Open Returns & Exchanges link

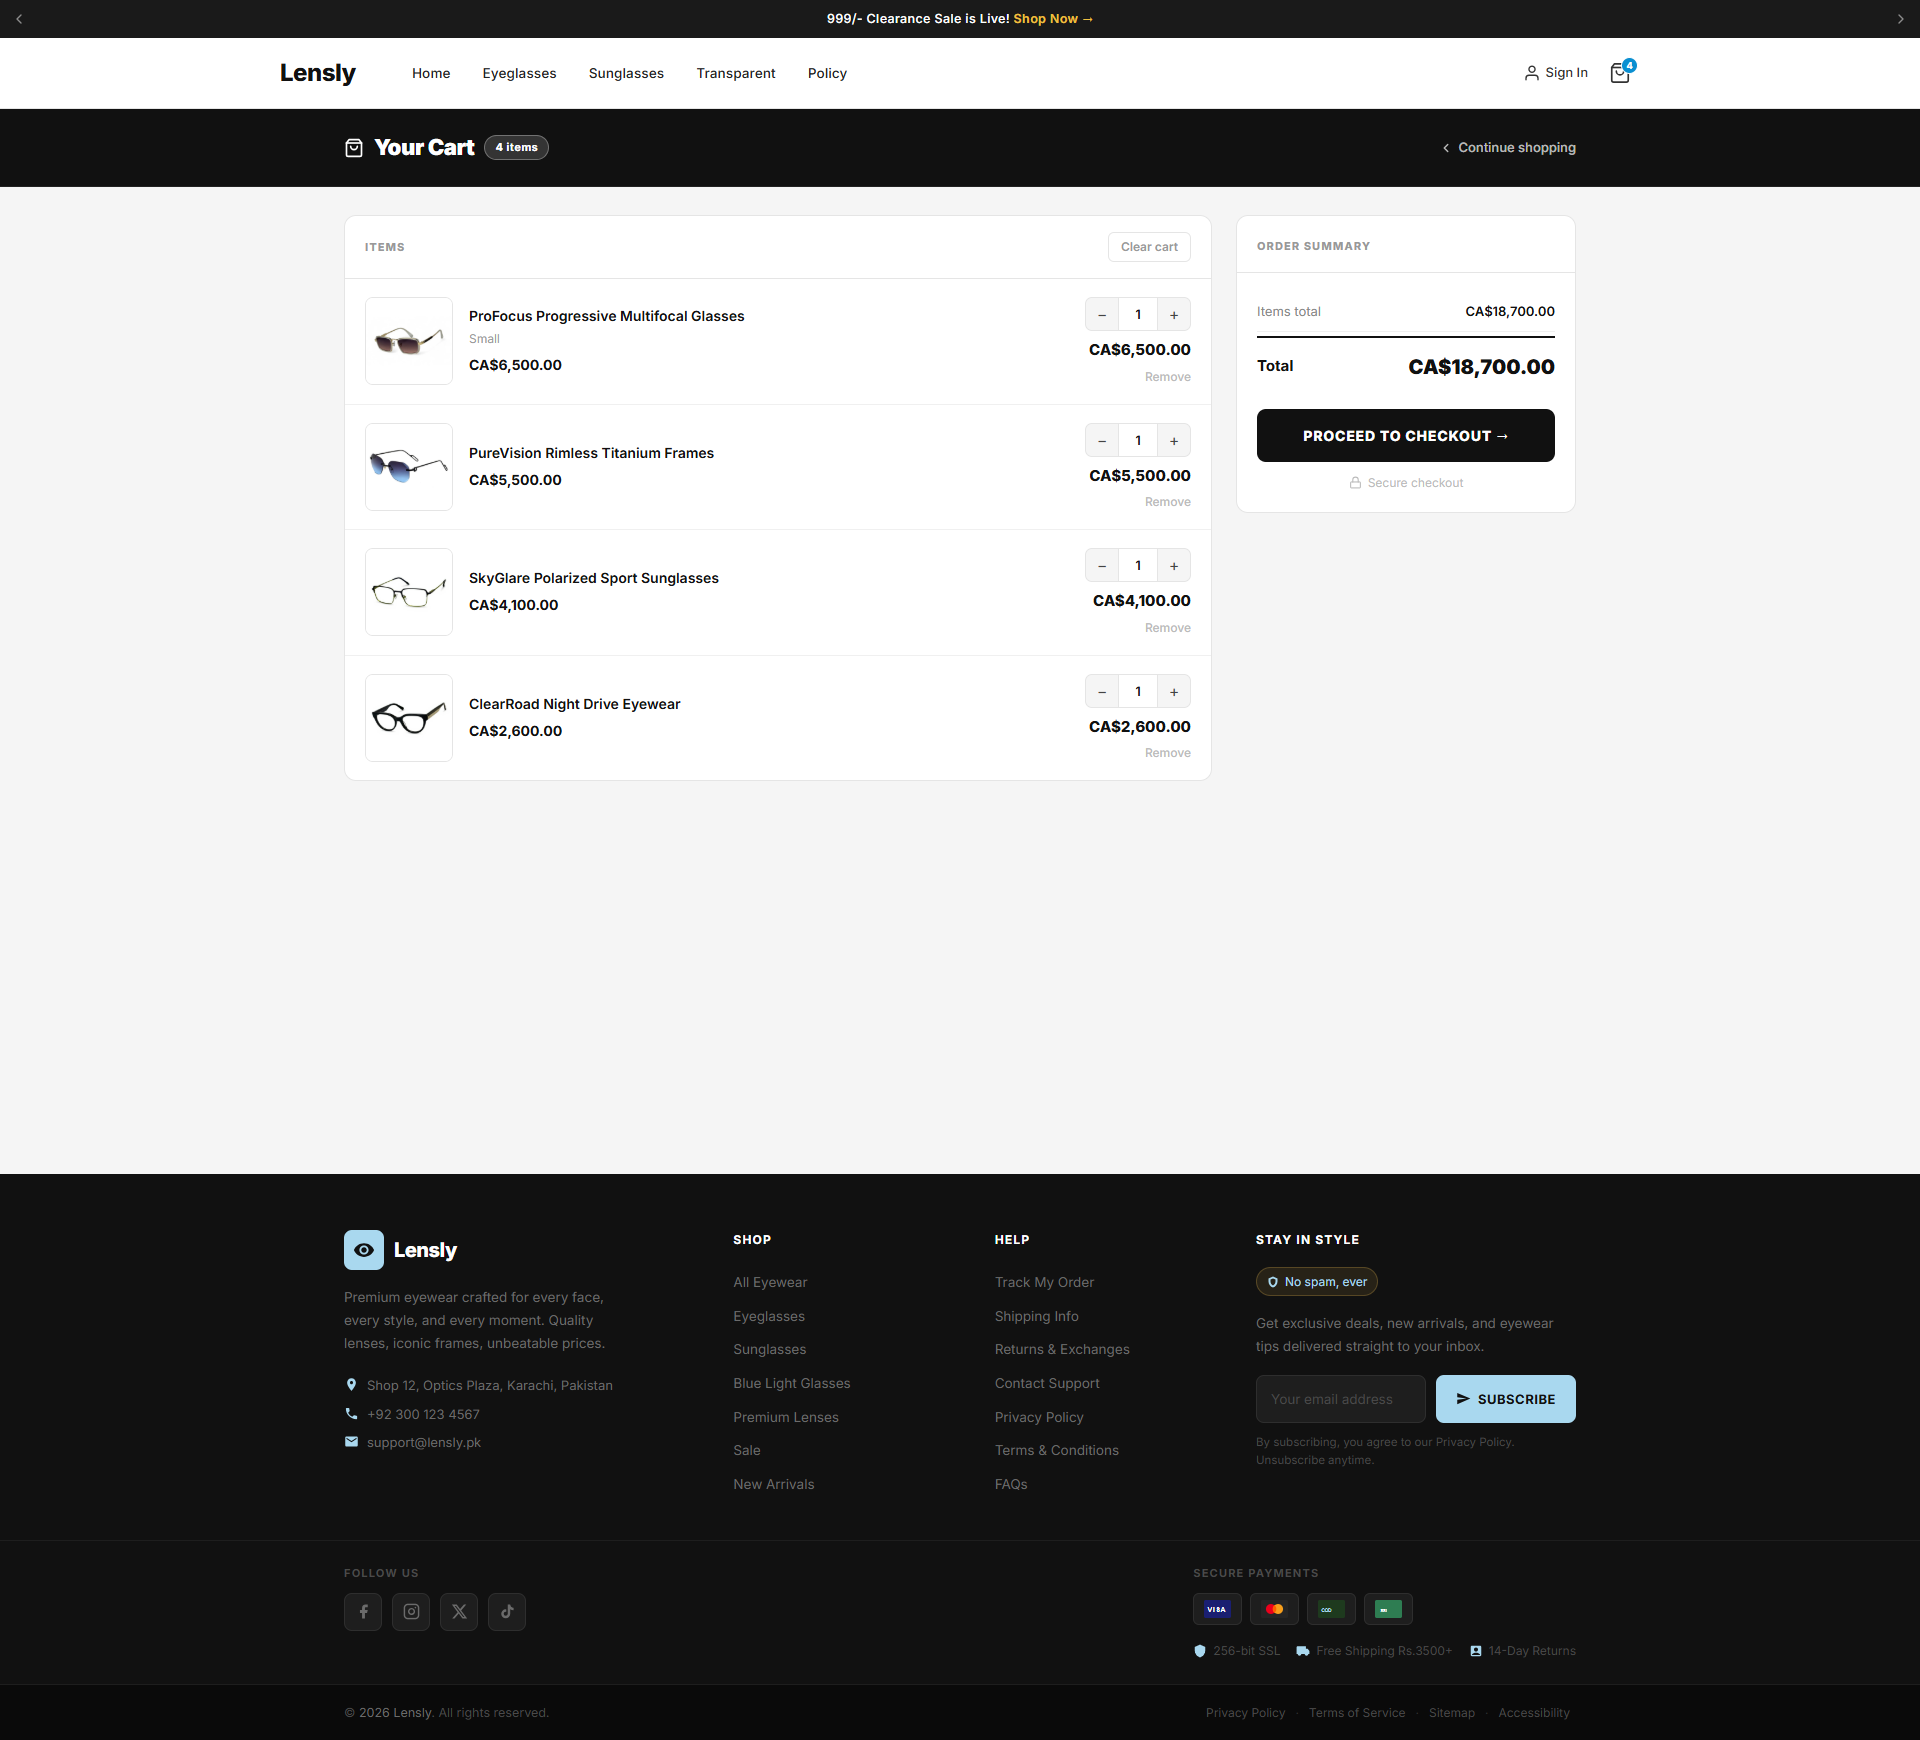[1062, 1349]
